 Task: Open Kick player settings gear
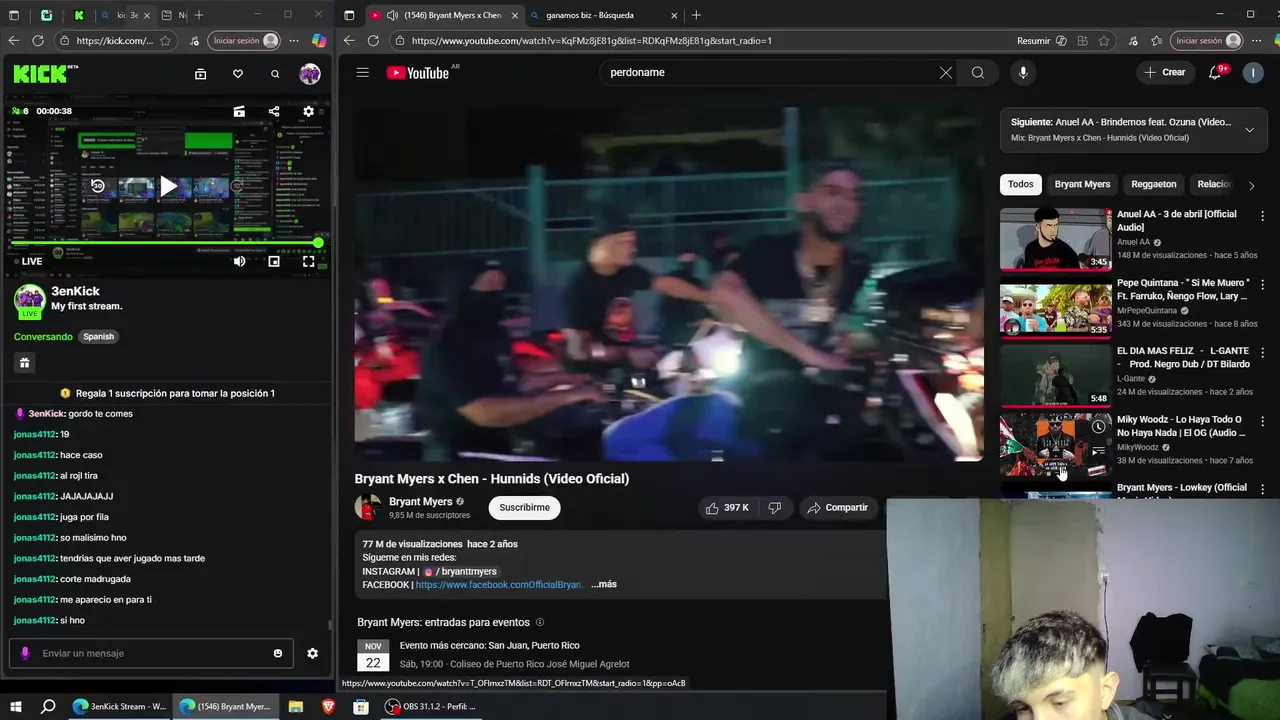click(x=308, y=111)
